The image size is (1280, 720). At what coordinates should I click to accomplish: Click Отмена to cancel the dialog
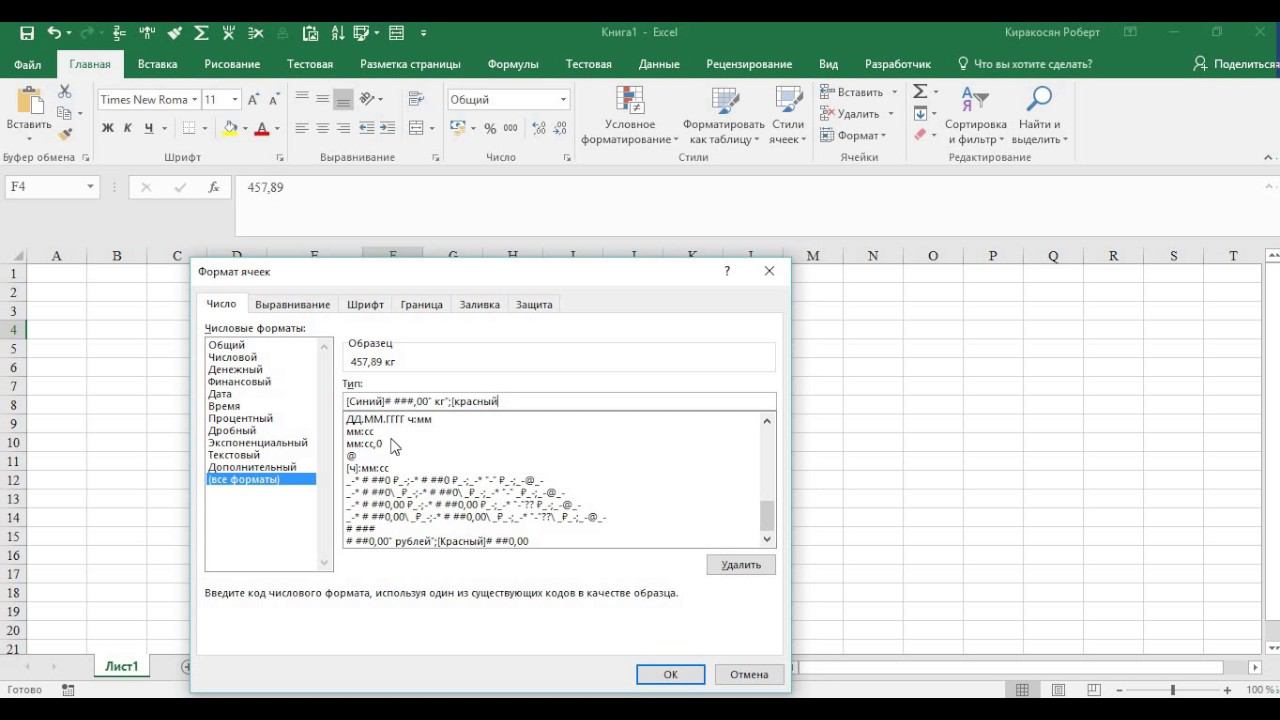749,674
